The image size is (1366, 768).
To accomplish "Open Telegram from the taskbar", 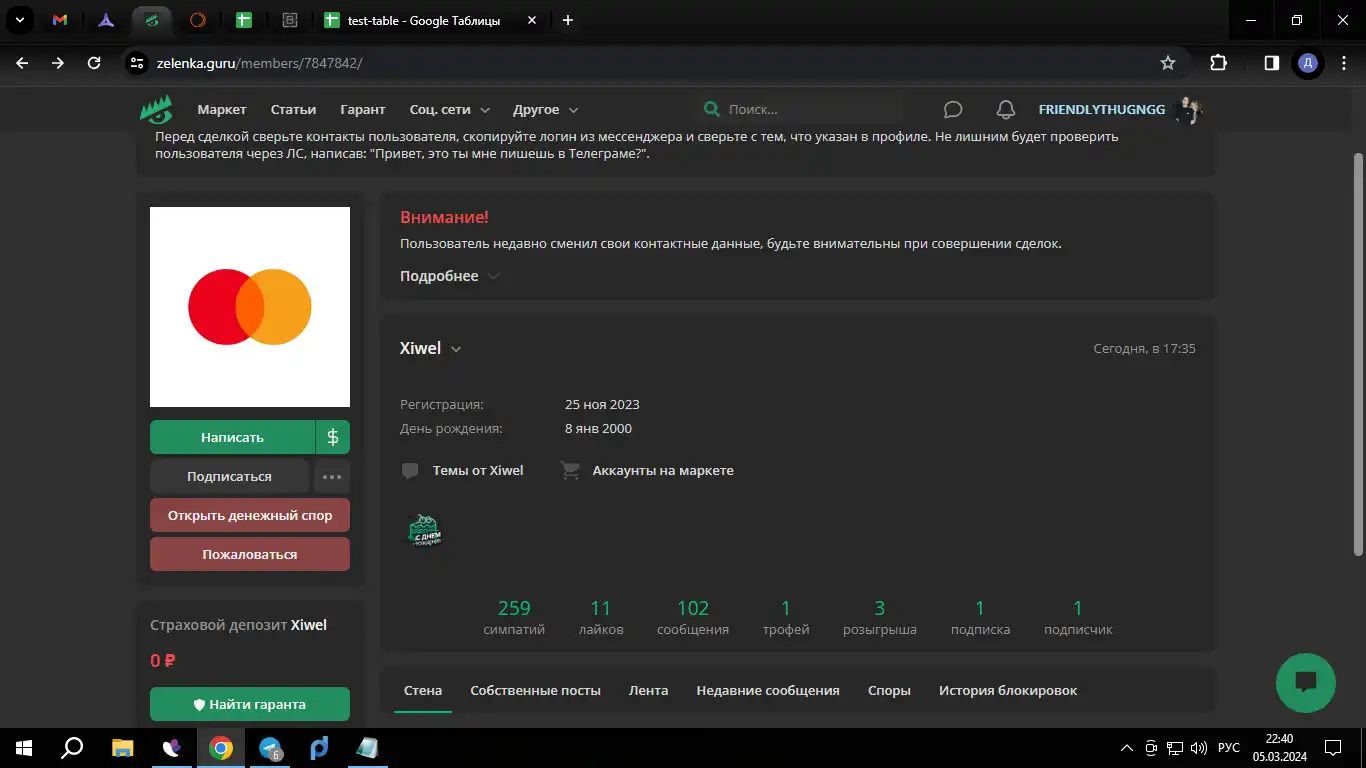I will tap(270, 748).
